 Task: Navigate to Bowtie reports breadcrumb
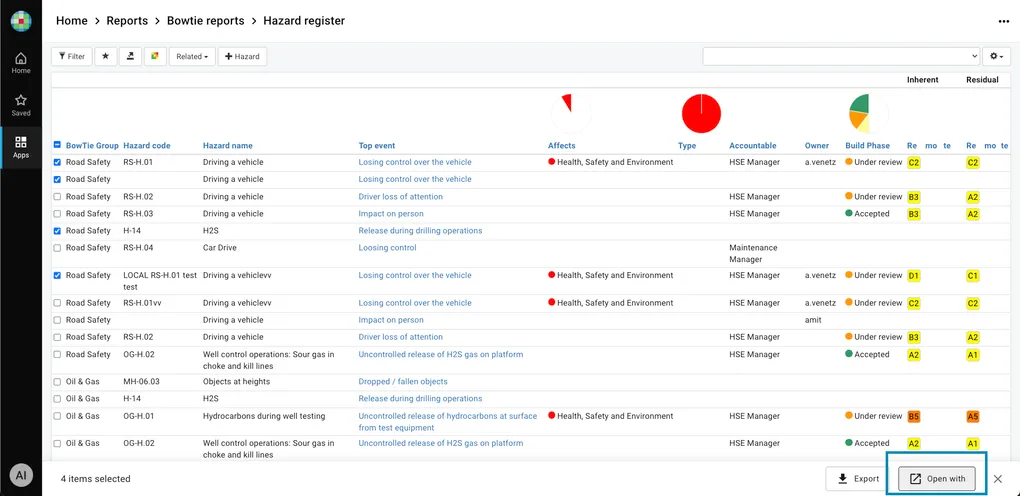point(206,21)
